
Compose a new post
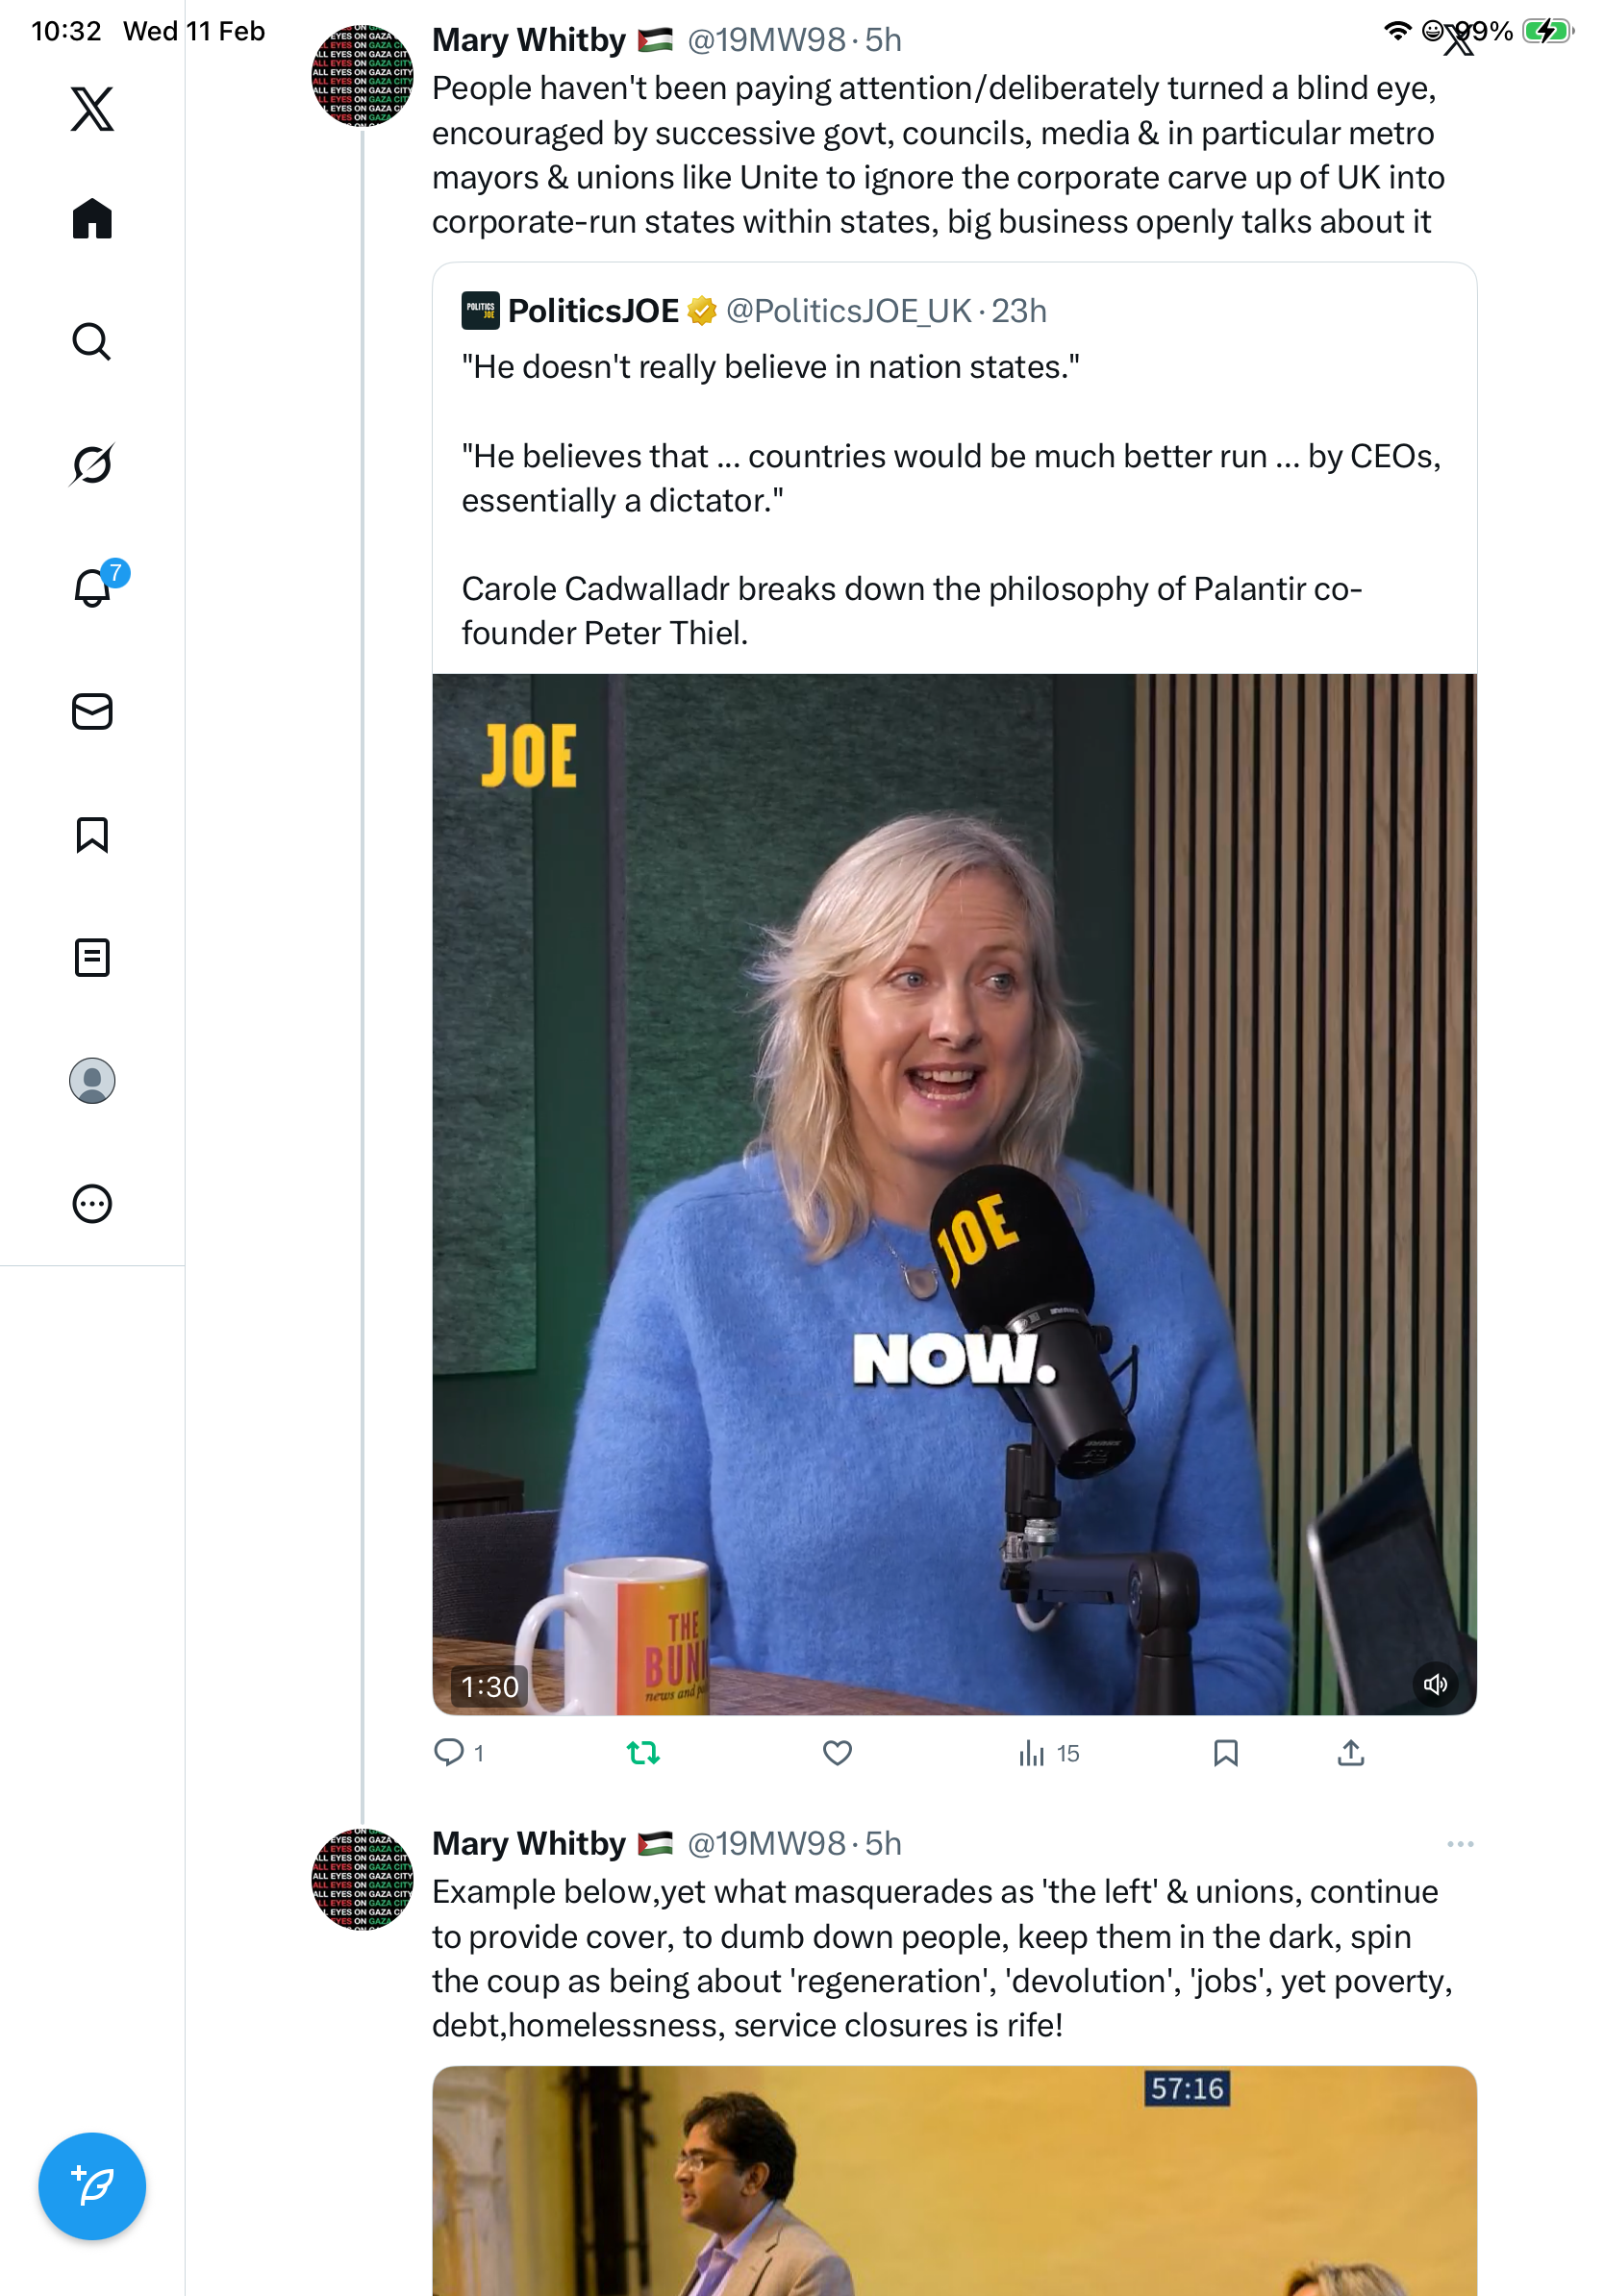point(92,2185)
